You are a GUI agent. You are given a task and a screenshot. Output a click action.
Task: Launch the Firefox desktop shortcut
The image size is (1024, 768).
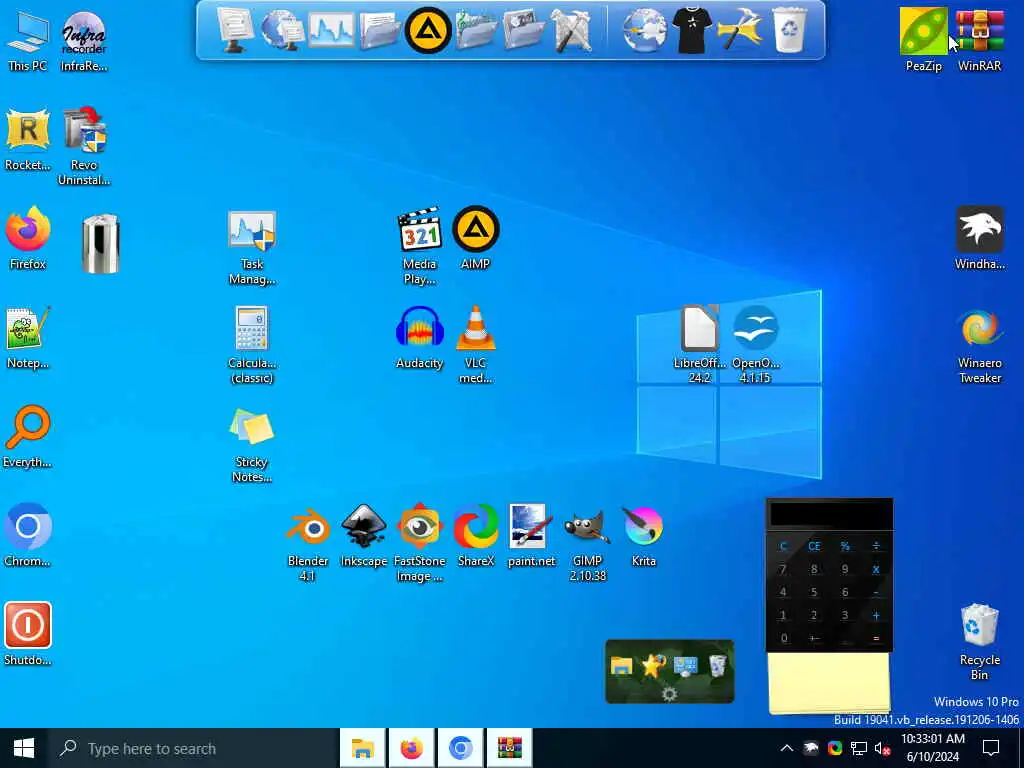(x=27, y=238)
